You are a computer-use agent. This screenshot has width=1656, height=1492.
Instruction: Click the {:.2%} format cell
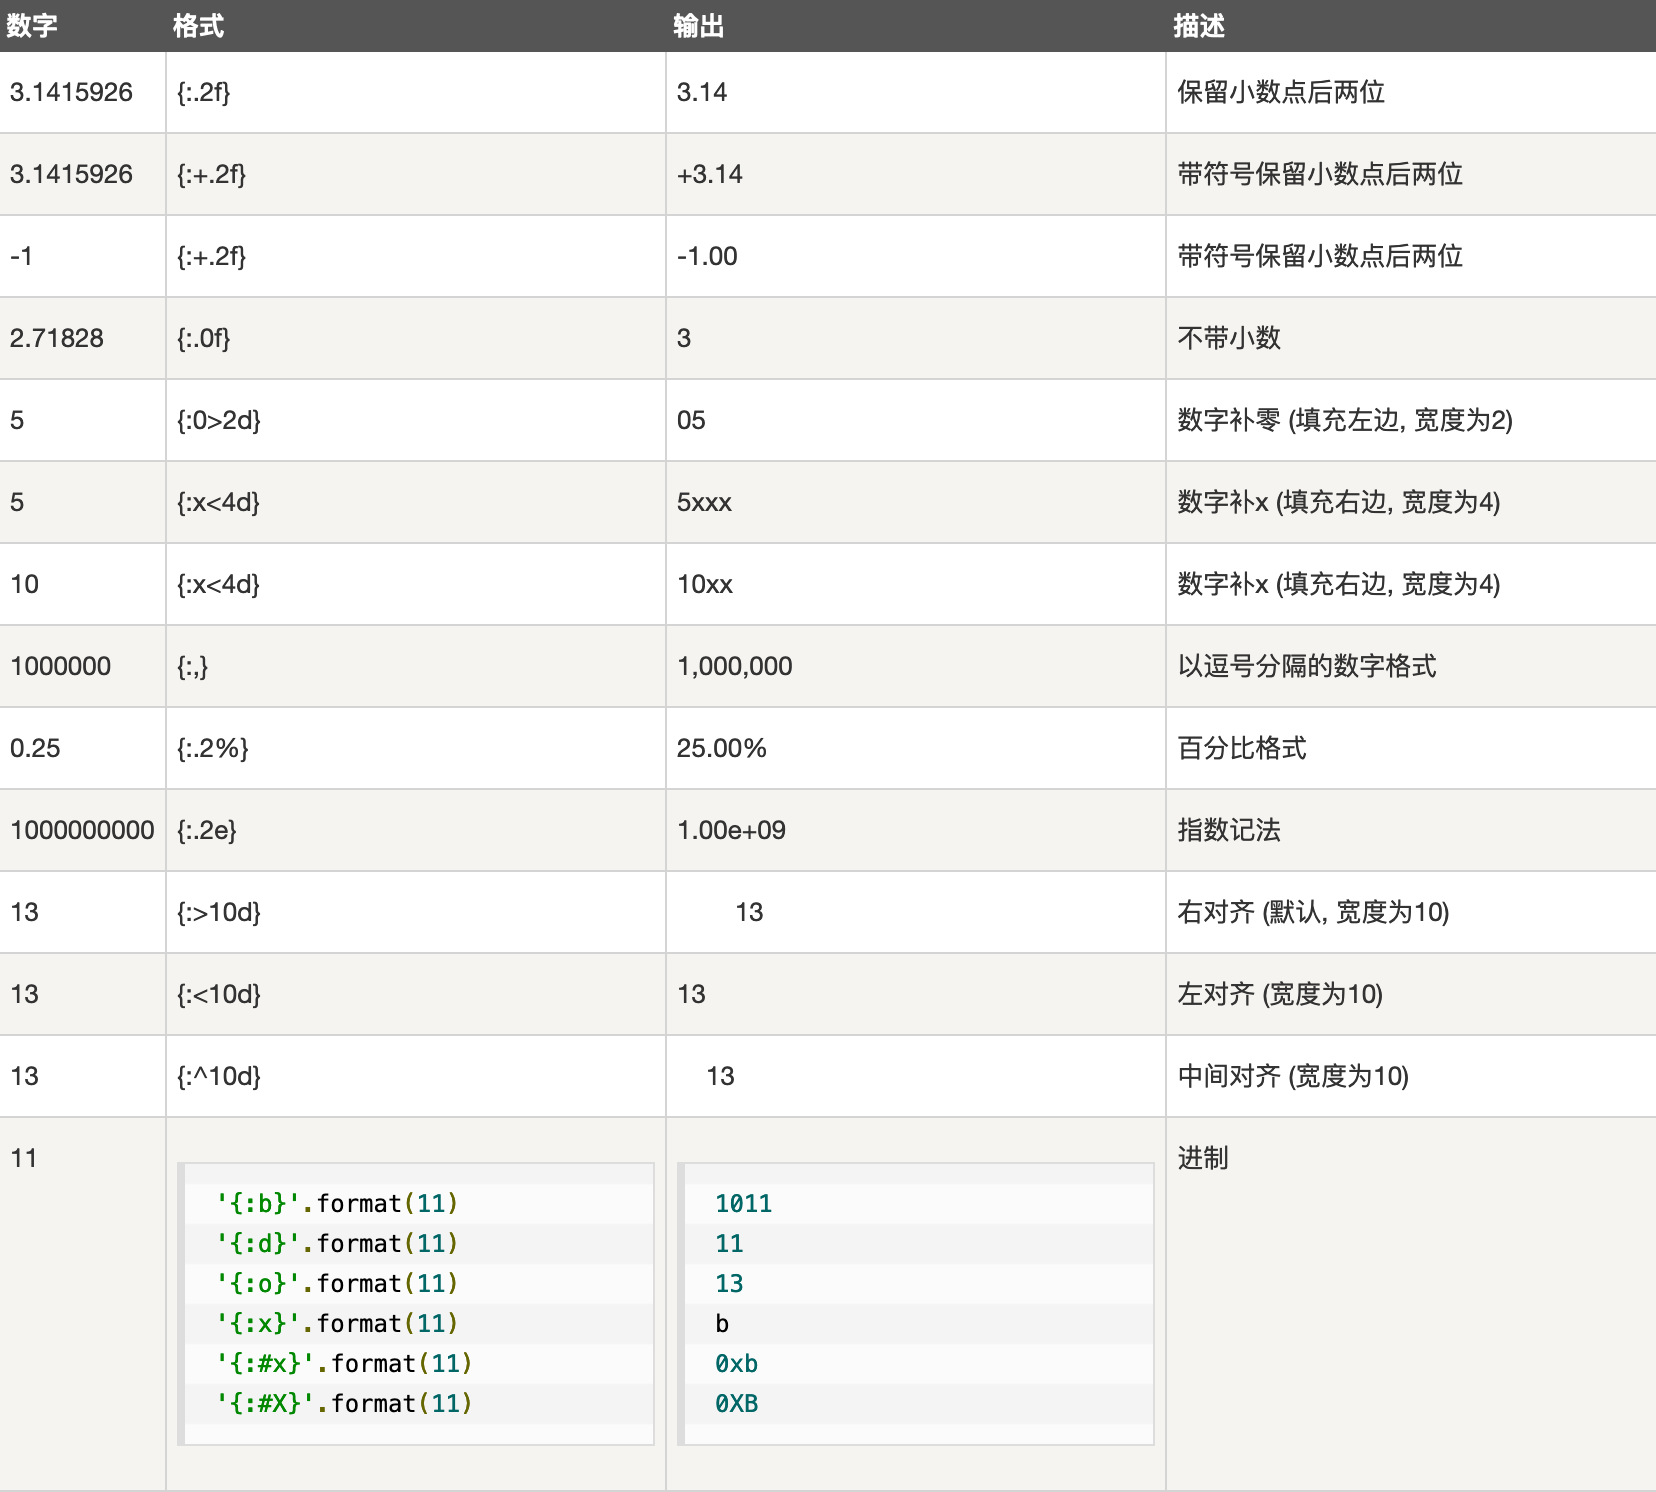pyautogui.click(x=213, y=749)
